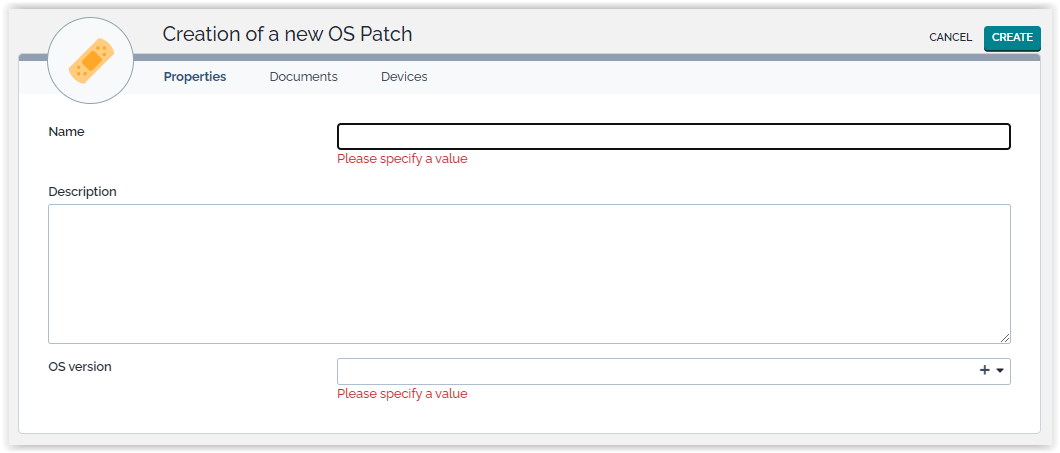Click the error message under OS version

402,393
